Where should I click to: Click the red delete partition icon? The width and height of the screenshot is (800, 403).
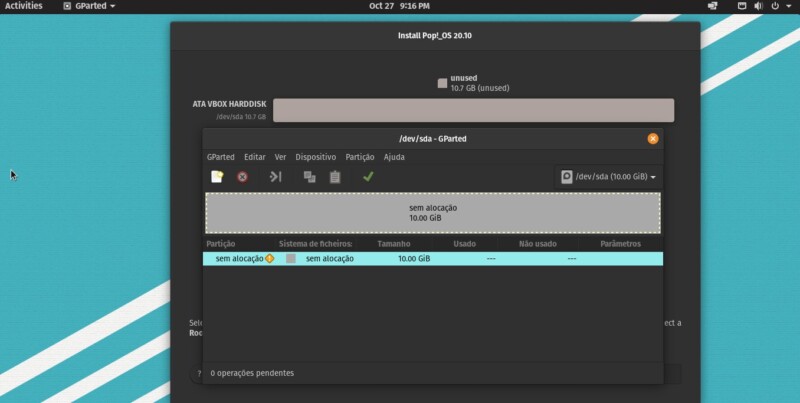tap(242, 177)
